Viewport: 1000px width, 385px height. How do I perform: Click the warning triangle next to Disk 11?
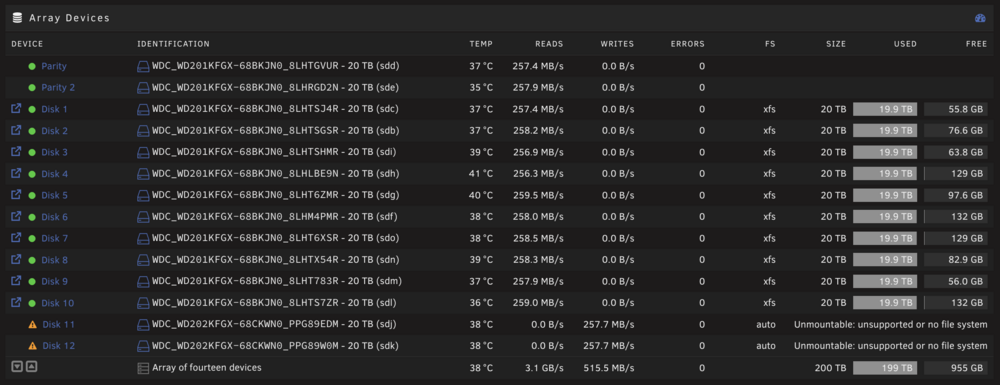33,324
